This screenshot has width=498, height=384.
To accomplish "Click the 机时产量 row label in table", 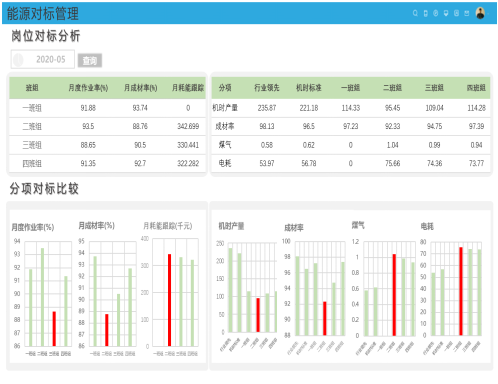I will coord(225,108).
